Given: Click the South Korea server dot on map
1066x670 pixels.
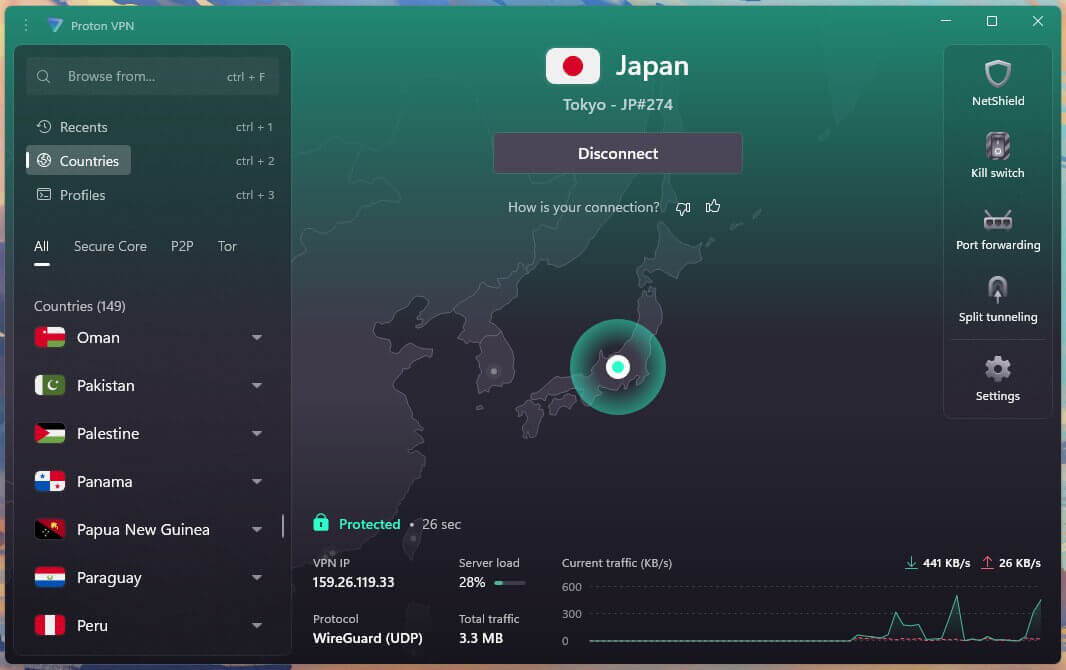Looking at the screenshot, I should [x=494, y=371].
